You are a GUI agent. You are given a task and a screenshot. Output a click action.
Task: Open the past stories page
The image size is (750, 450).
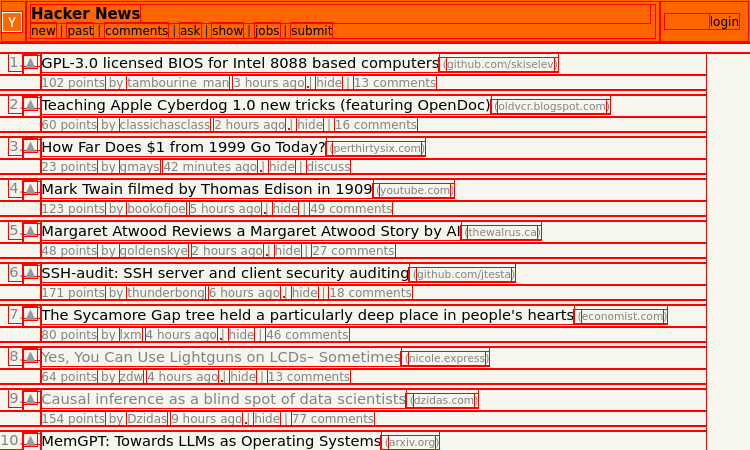80,31
